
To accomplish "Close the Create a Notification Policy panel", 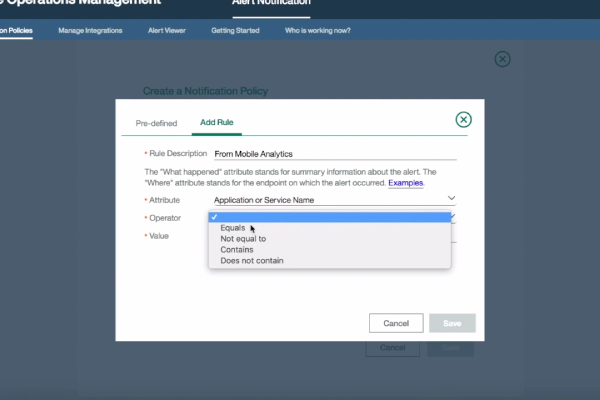I will [502, 59].
